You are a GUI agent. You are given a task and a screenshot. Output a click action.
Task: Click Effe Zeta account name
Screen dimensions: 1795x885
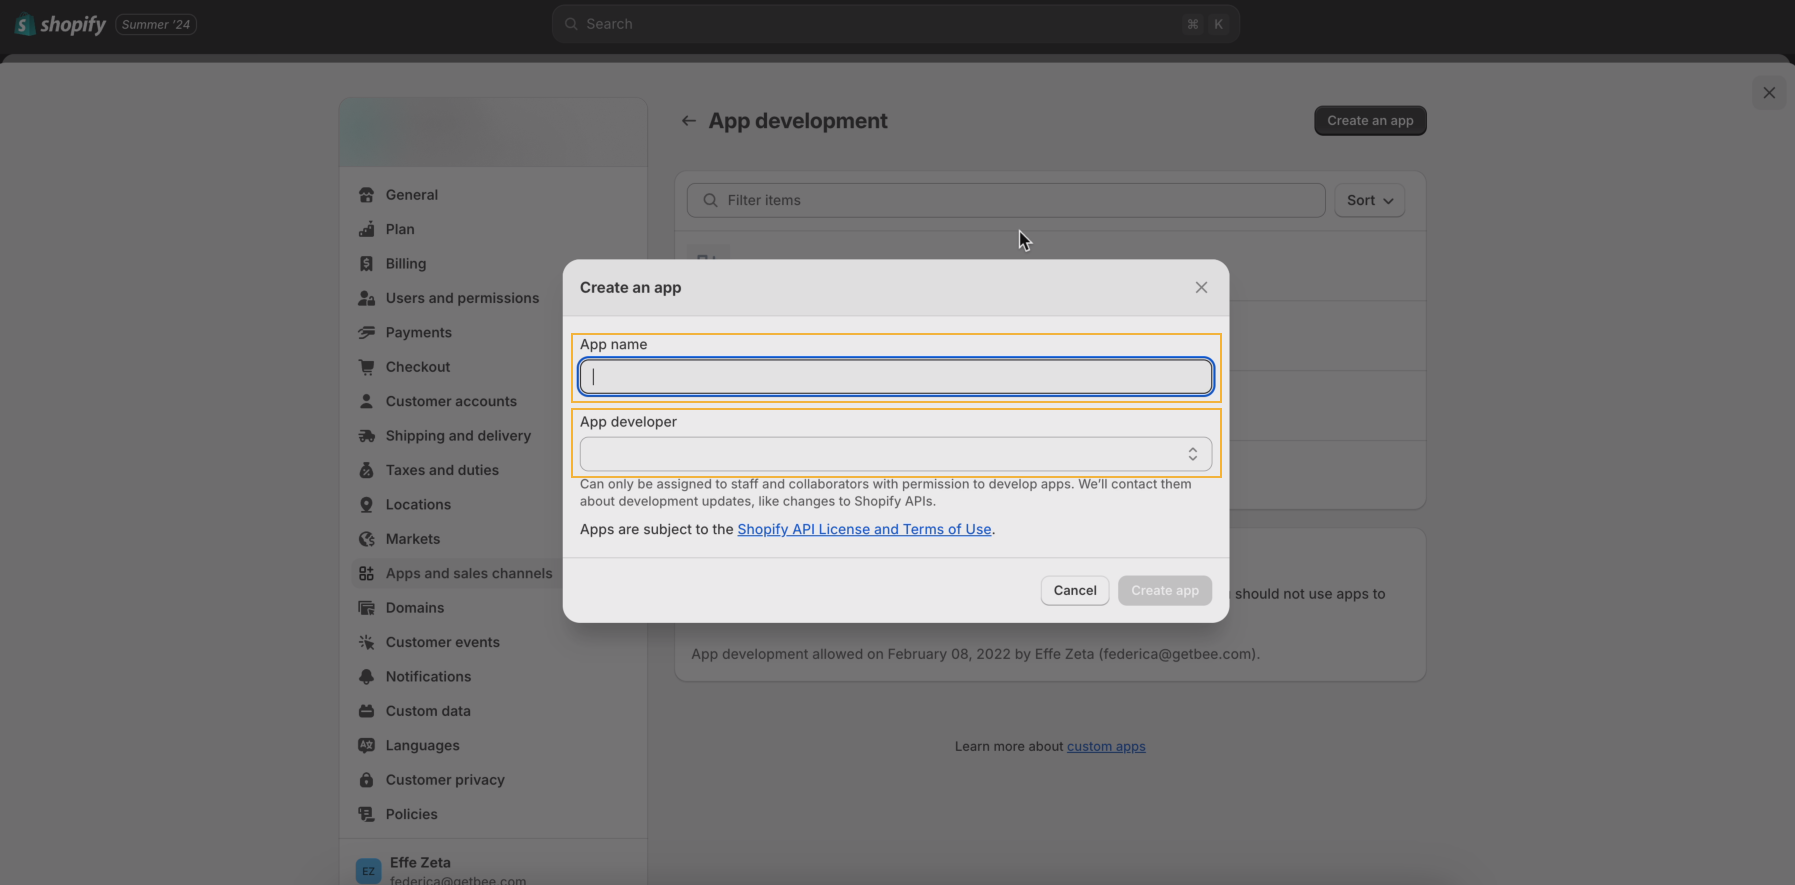(420, 862)
